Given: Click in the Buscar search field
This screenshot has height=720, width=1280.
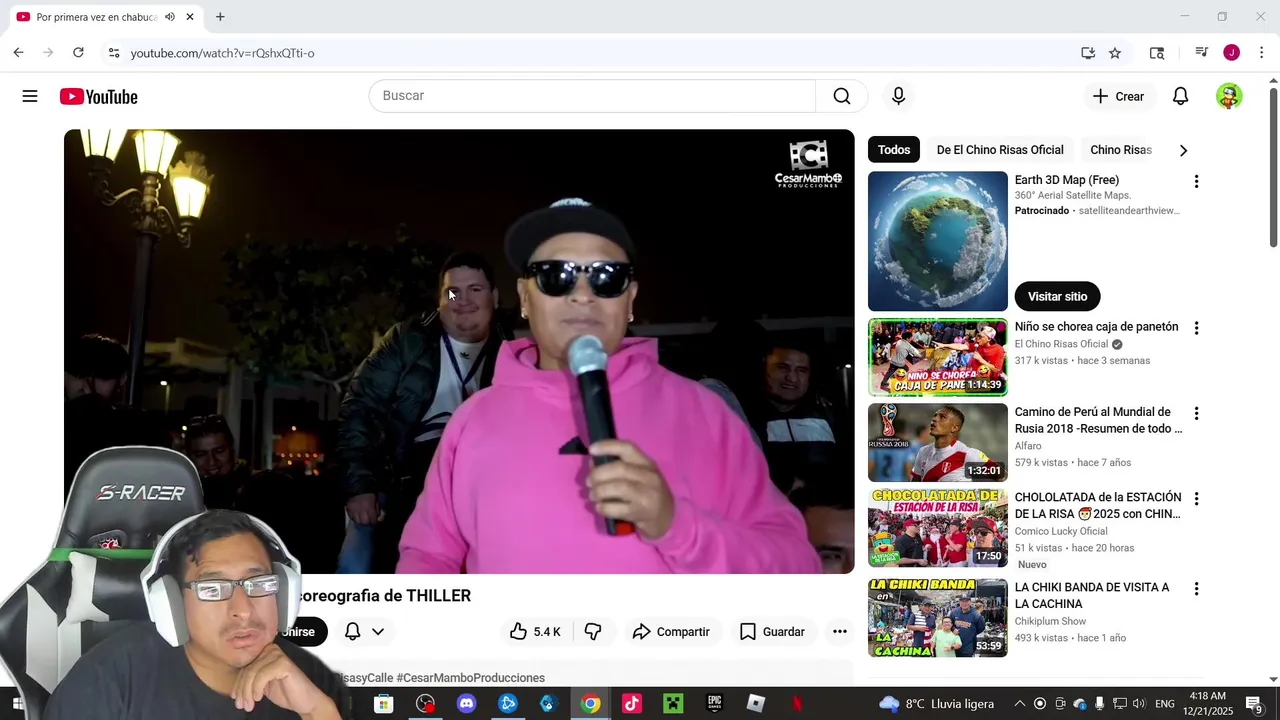Looking at the screenshot, I should pyautogui.click(x=592, y=96).
